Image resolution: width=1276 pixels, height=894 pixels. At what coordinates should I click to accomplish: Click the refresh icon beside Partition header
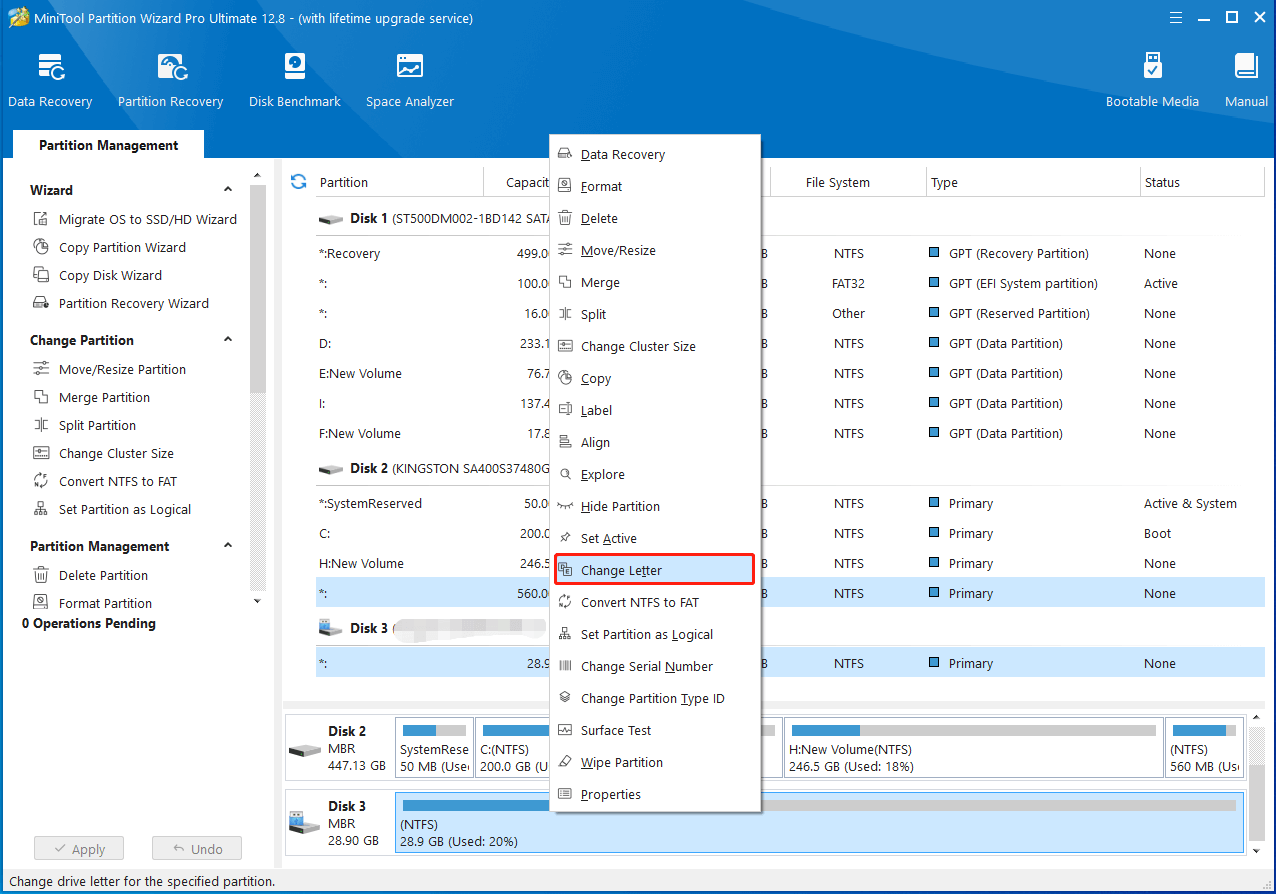tap(298, 181)
